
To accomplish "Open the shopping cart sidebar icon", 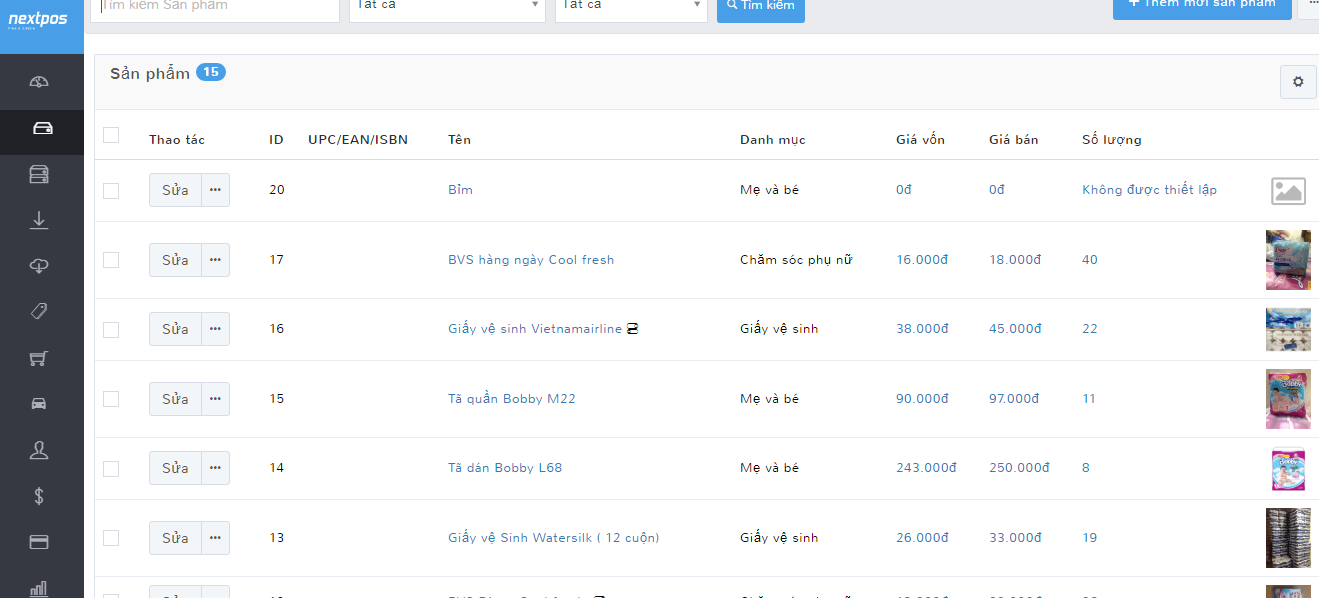I will coord(39,358).
